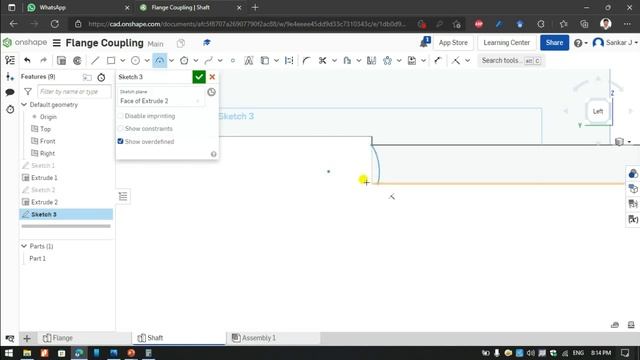The width and height of the screenshot is (640, 360).
Task: Click the Insert new feature icon
Action: (x=10, y=77)
